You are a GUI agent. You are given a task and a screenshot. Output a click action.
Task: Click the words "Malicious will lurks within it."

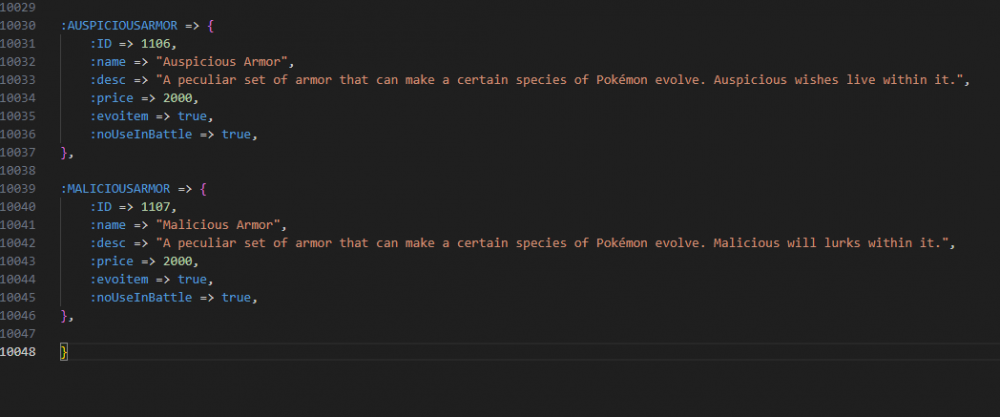pos(827,244)
